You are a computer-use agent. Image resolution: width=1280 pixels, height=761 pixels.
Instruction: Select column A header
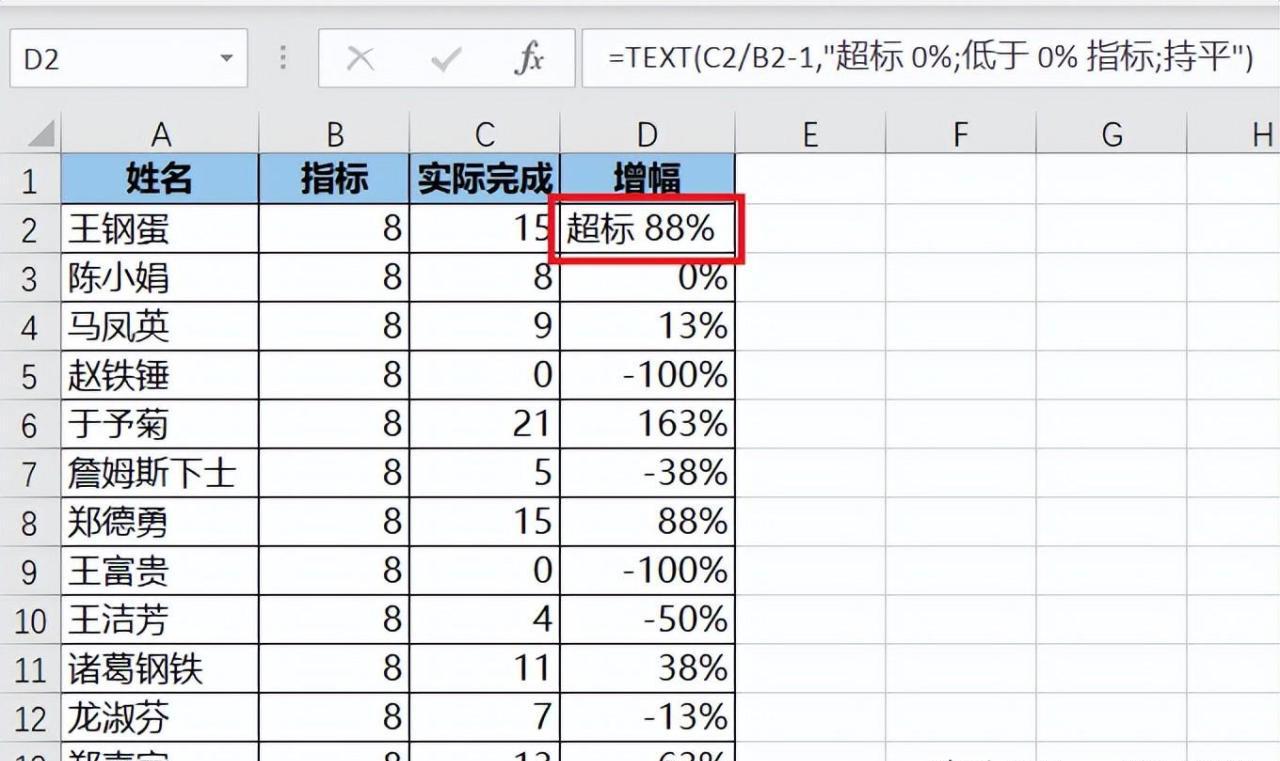pyautogui.click(x=160, y=133)
